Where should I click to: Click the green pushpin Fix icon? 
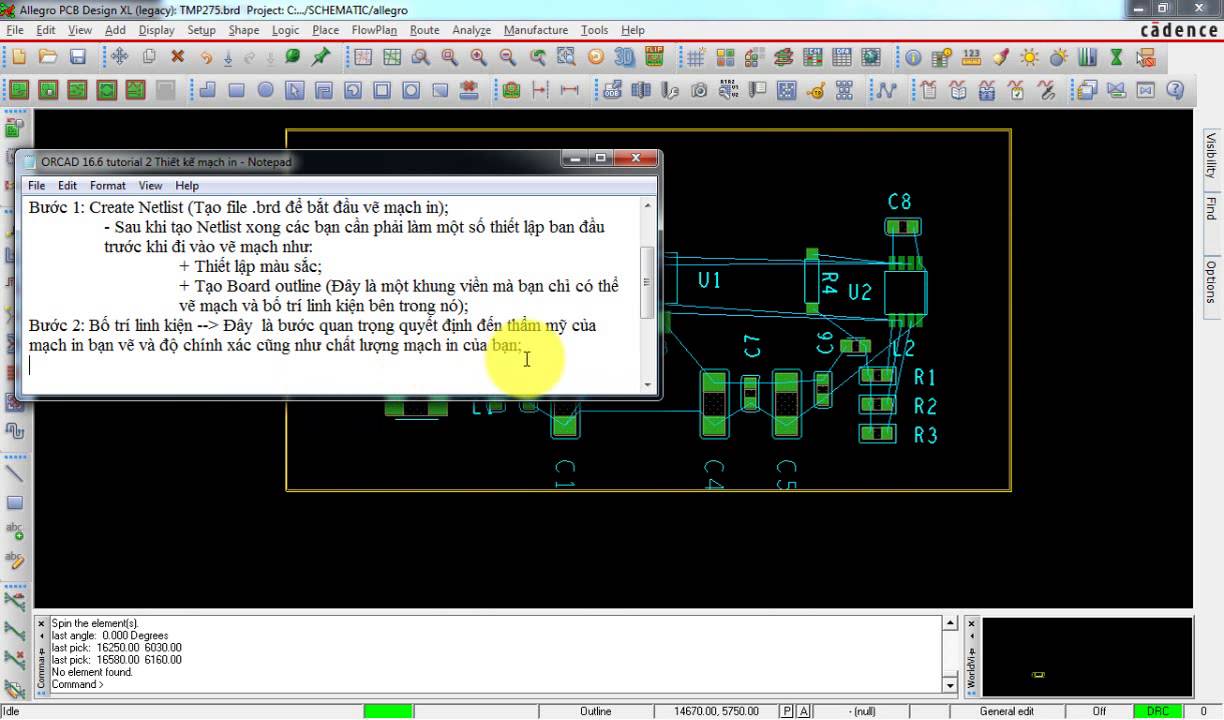point(321,57)
